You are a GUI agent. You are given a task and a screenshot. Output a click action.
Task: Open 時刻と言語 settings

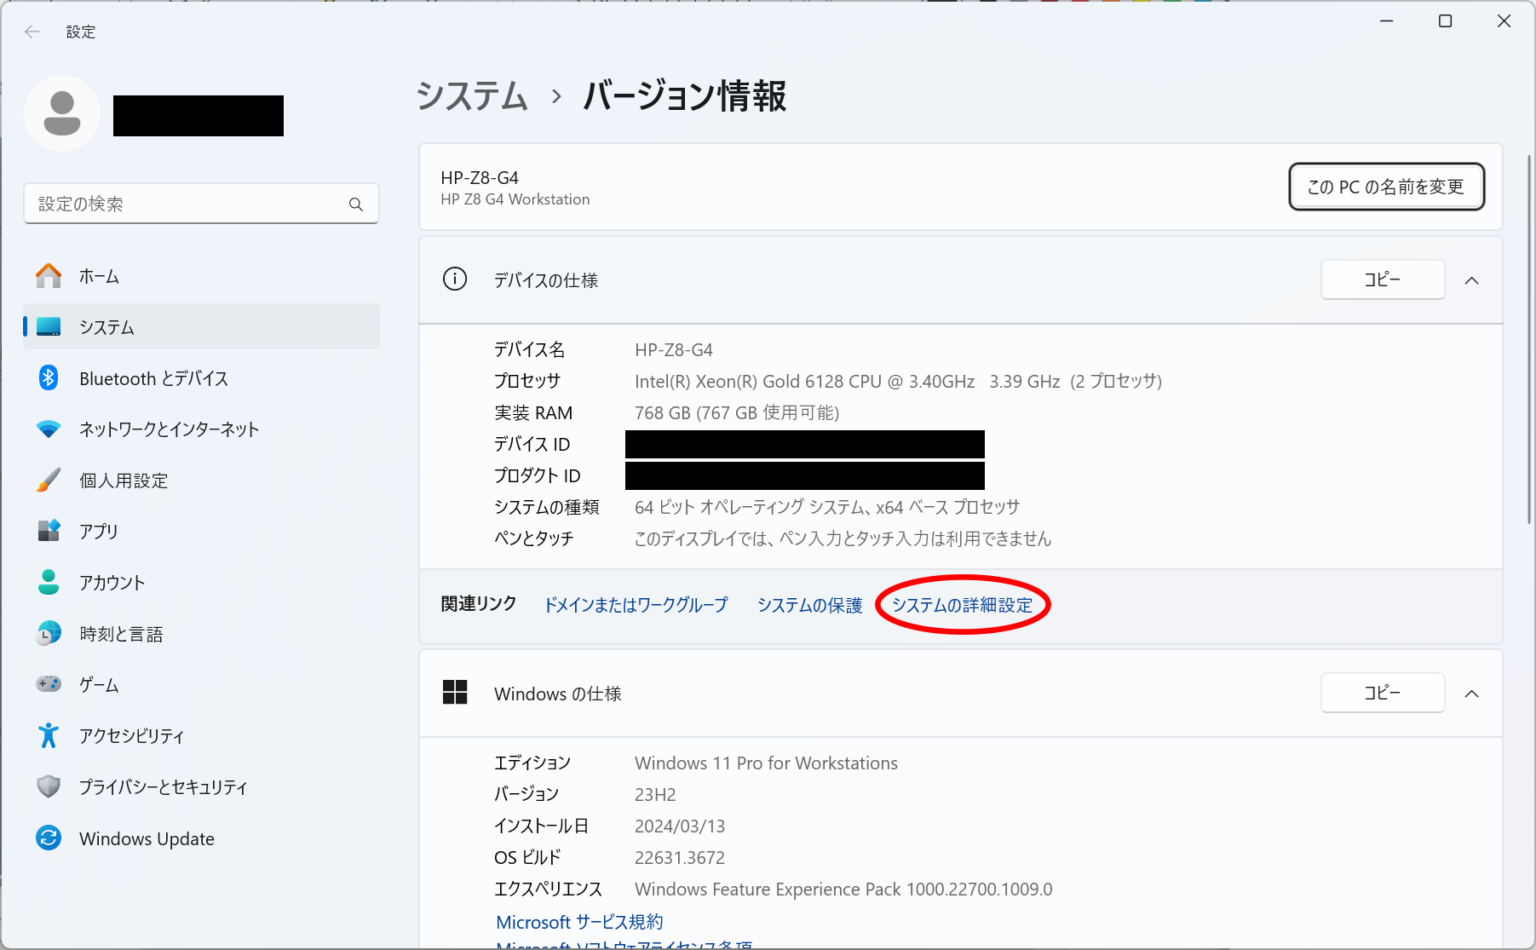pos(120,633)
